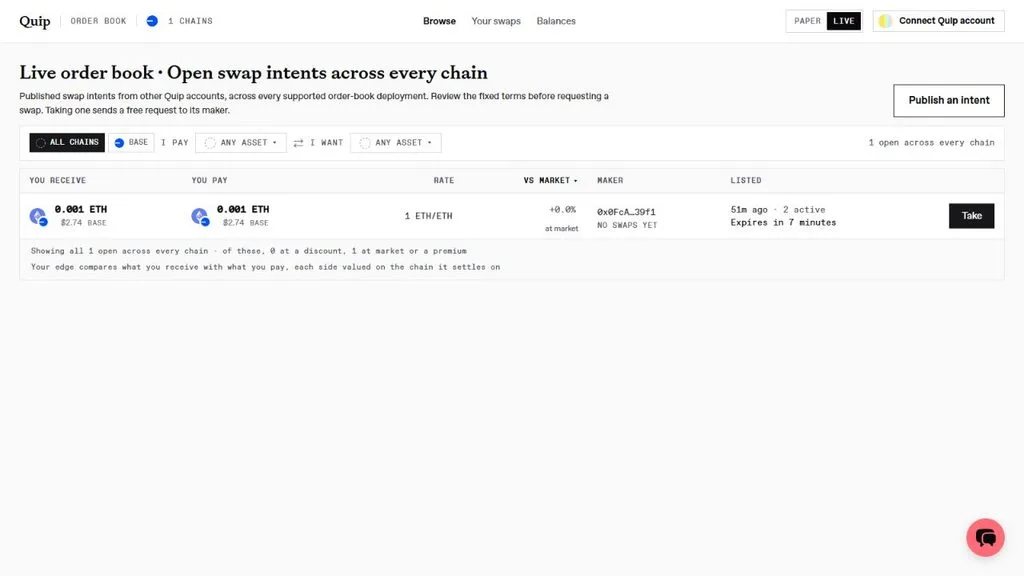Click the YOU PAY column header
Viewport: 1024px width, 576px height.
tap(210, 180)
